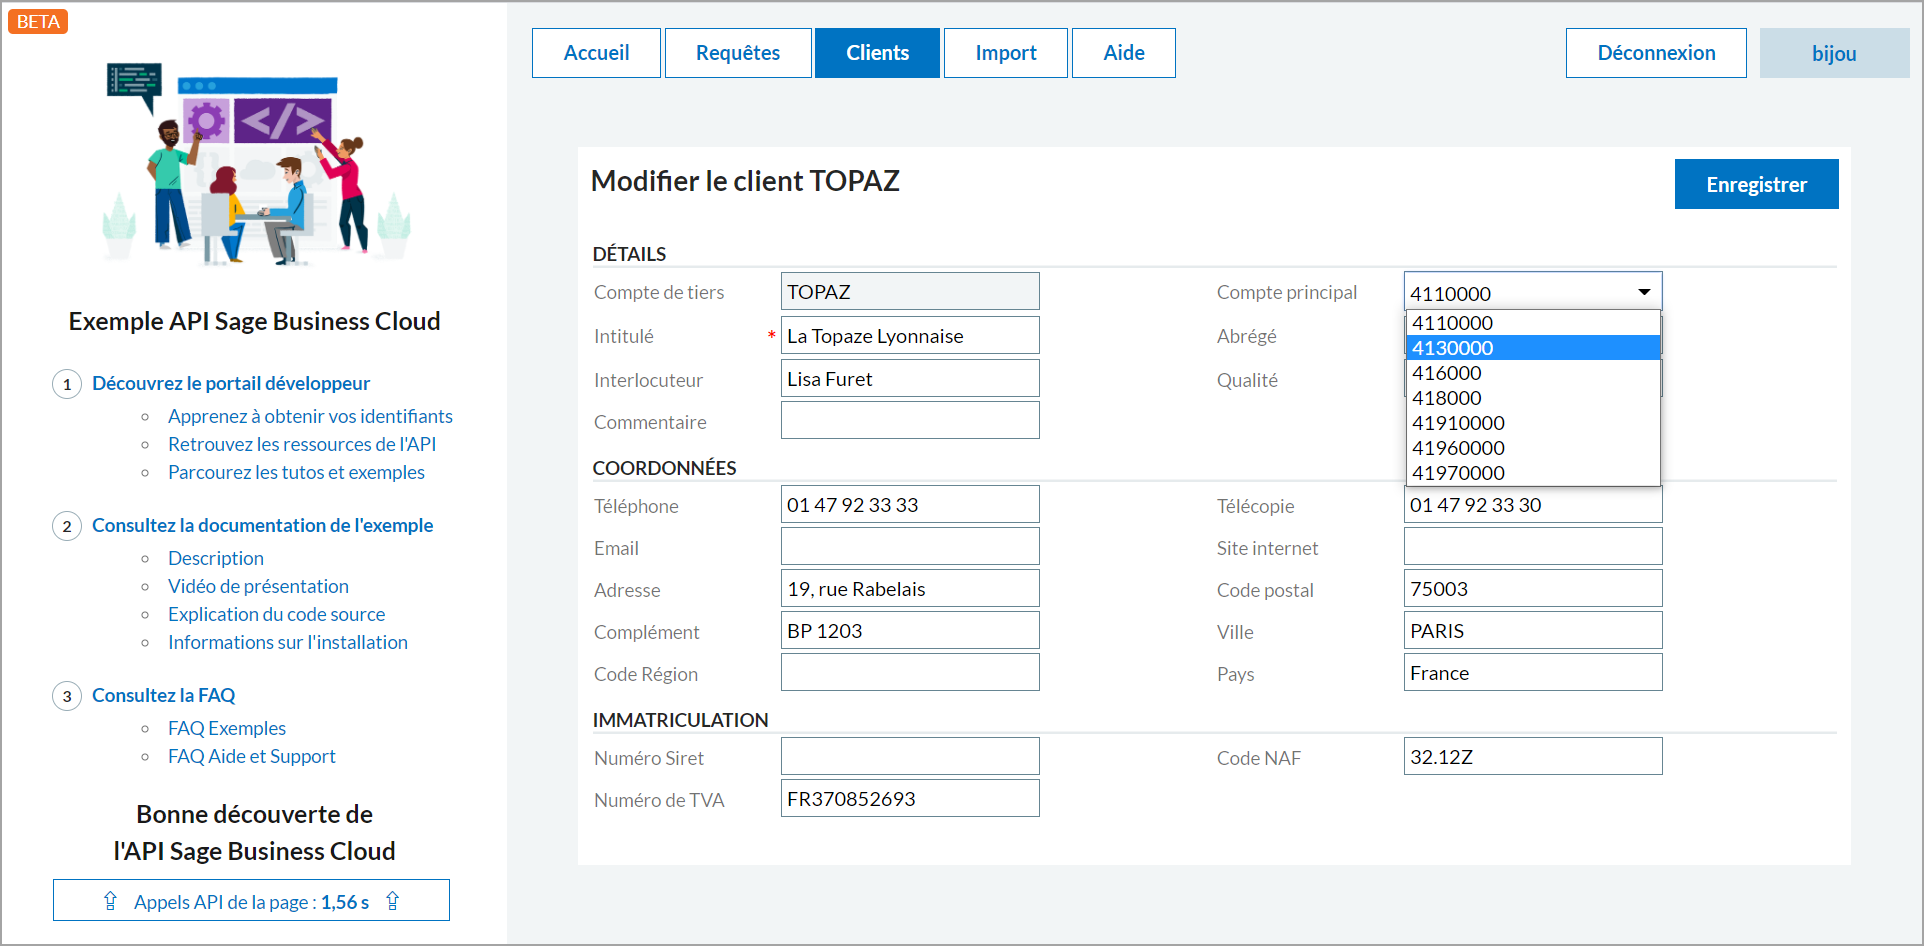Select option 418000 in the list
1924x946 pixels.
1533,398
